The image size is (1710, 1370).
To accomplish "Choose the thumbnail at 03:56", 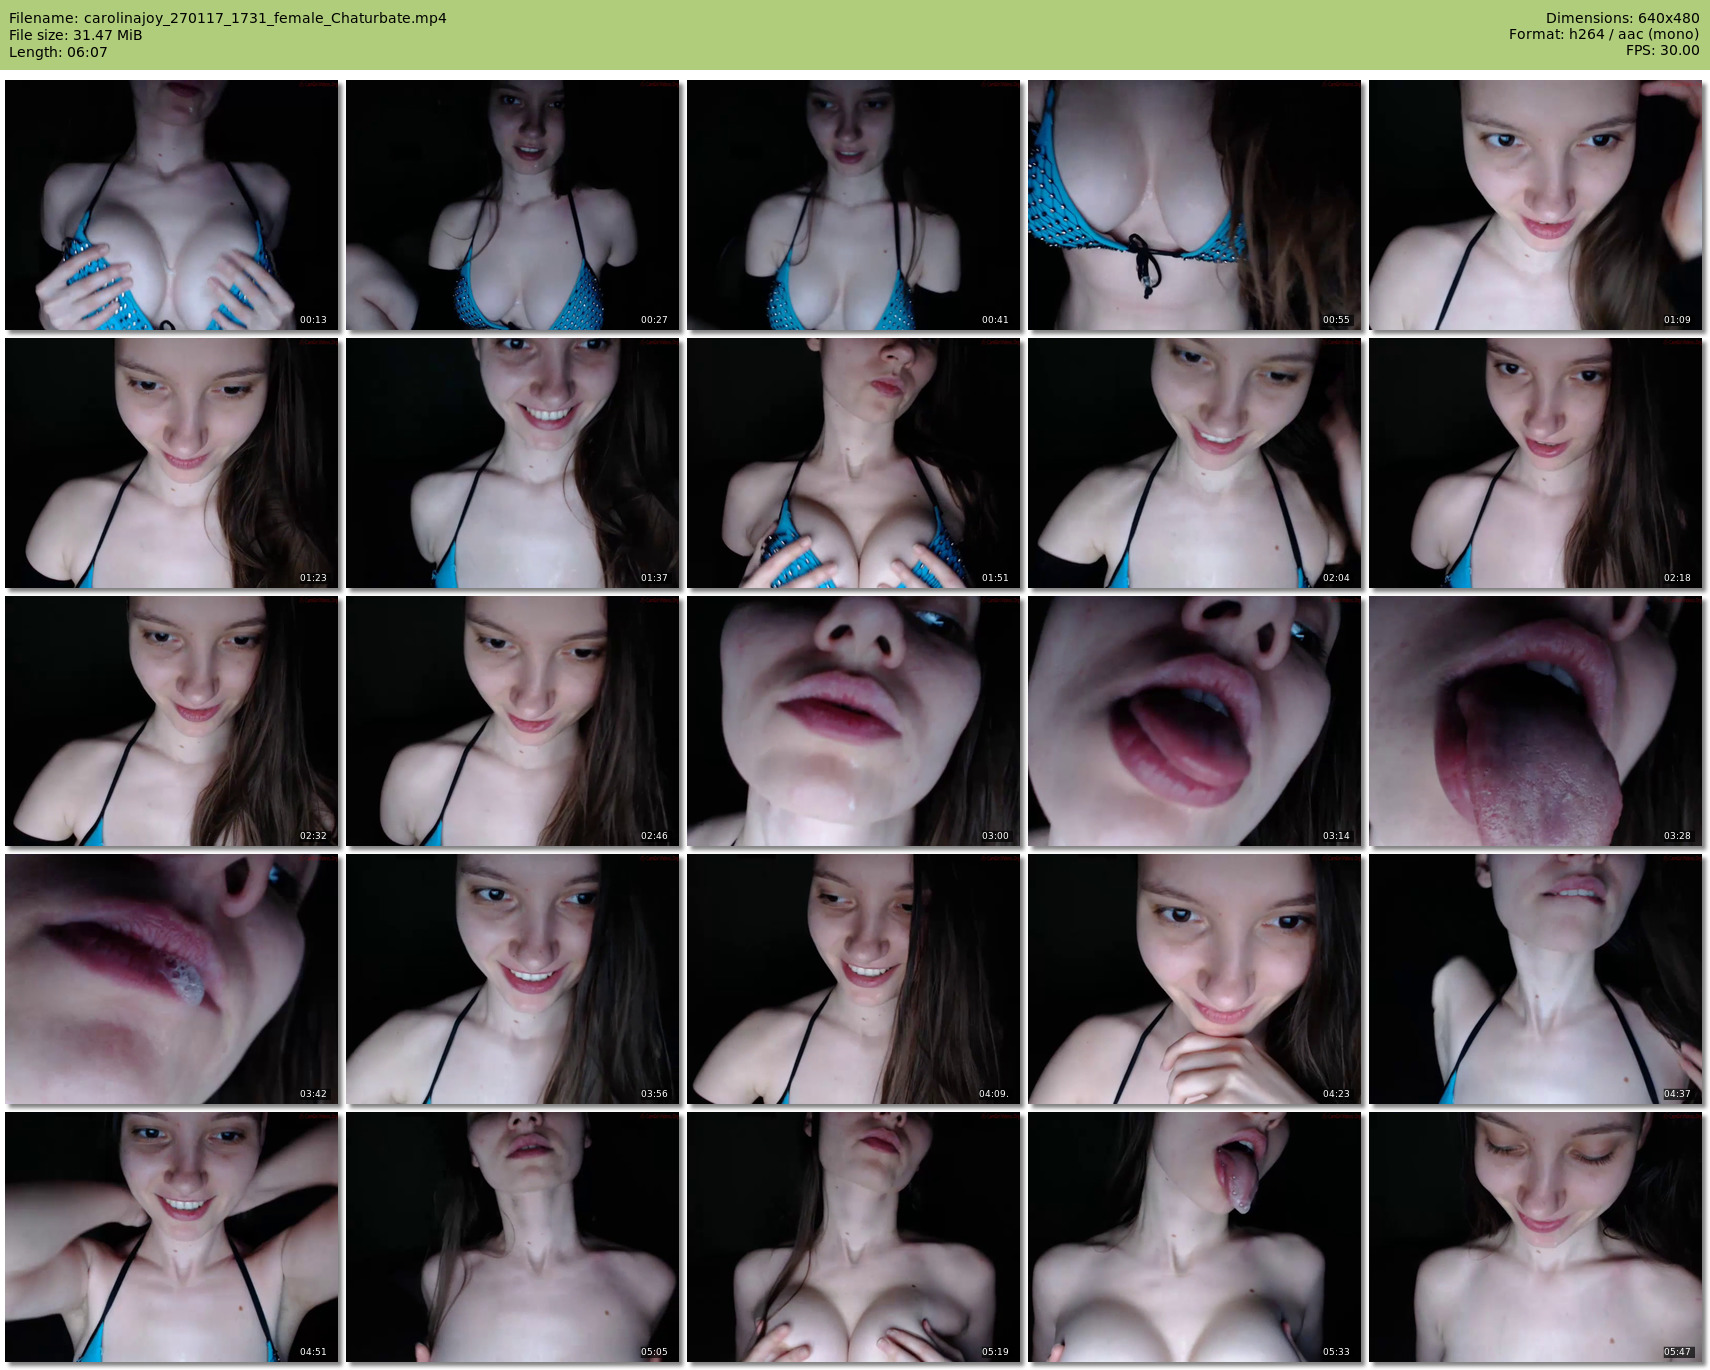I will (513, 979).
